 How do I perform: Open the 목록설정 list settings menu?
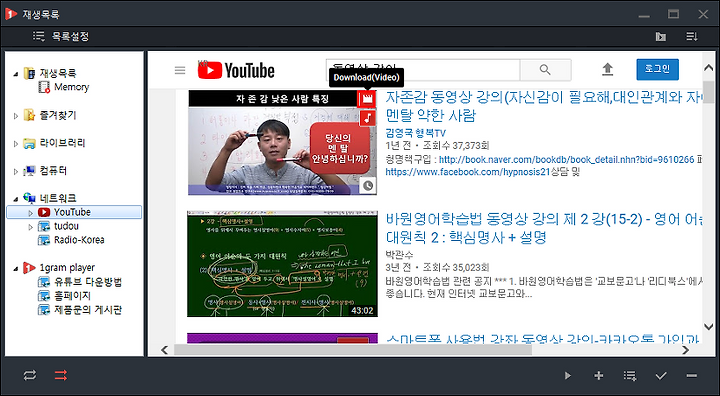61,36
